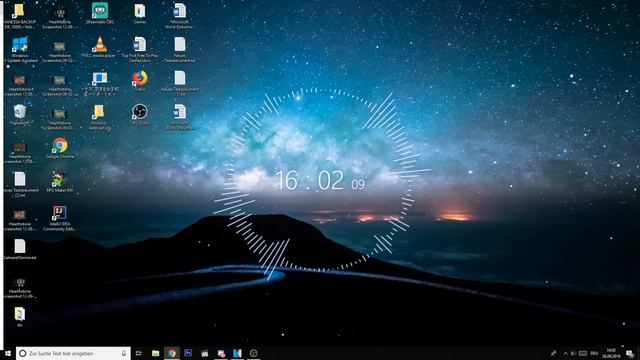
Task: Open File Explorer from the taskbar
Action: (x=156, y=353)
